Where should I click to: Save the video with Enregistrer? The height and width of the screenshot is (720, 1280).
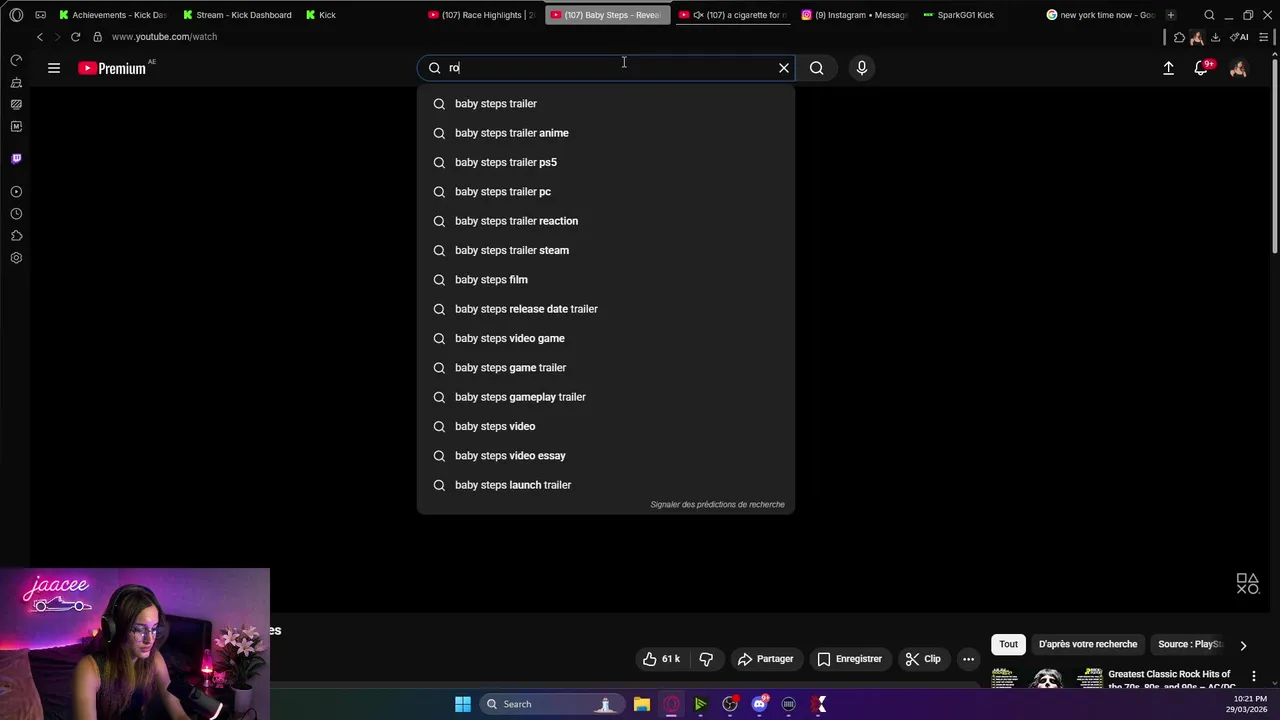[849, 659]
